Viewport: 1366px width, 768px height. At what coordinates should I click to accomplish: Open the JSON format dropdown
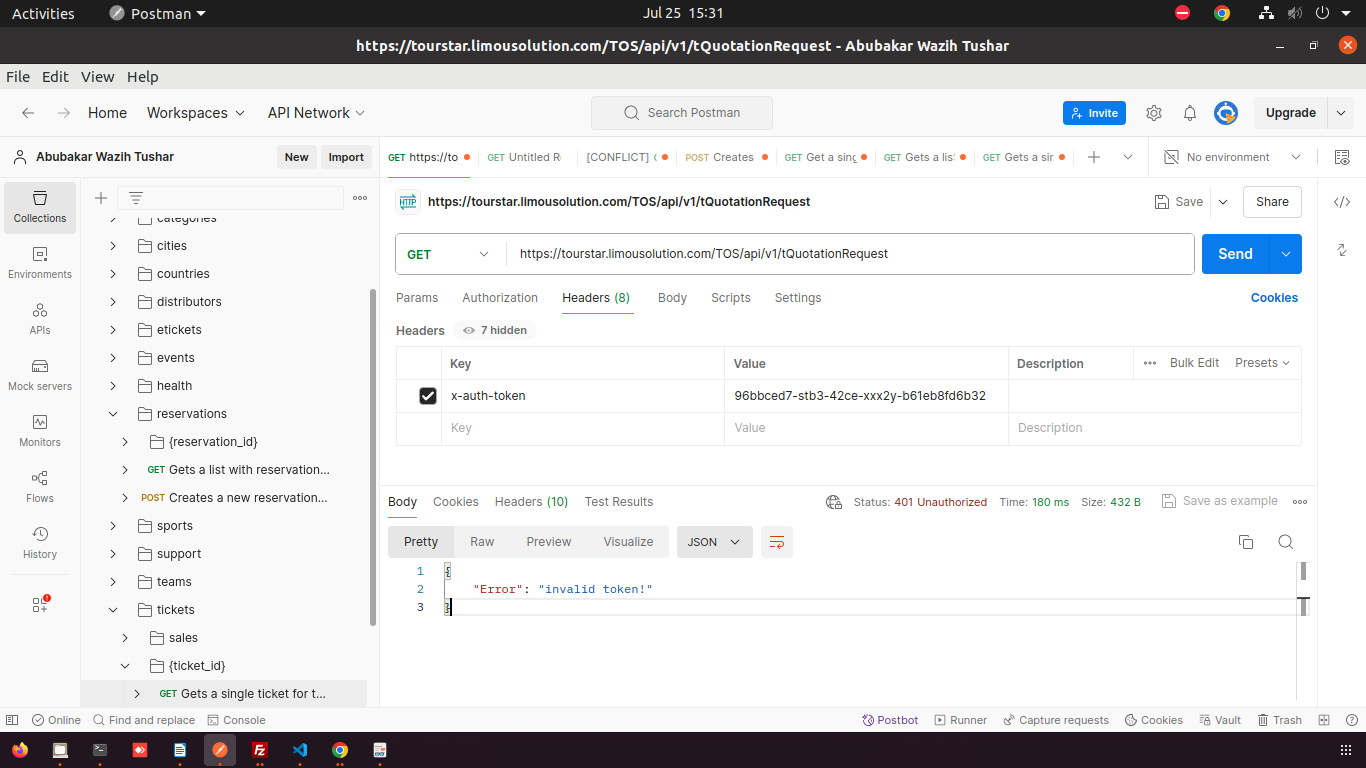(714, 542)
